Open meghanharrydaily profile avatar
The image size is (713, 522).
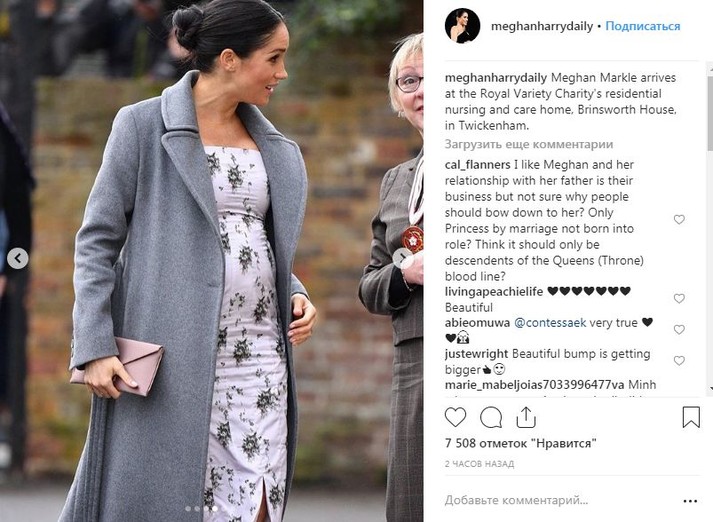click(x=462, y=26)
